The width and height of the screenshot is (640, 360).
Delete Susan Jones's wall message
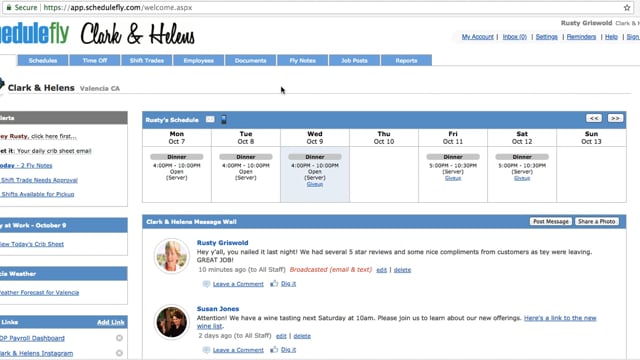point(302,336)
